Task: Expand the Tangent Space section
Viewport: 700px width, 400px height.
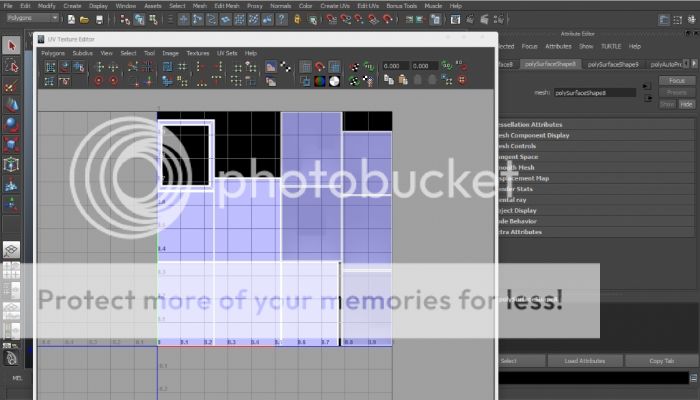Action: (596, 157)
